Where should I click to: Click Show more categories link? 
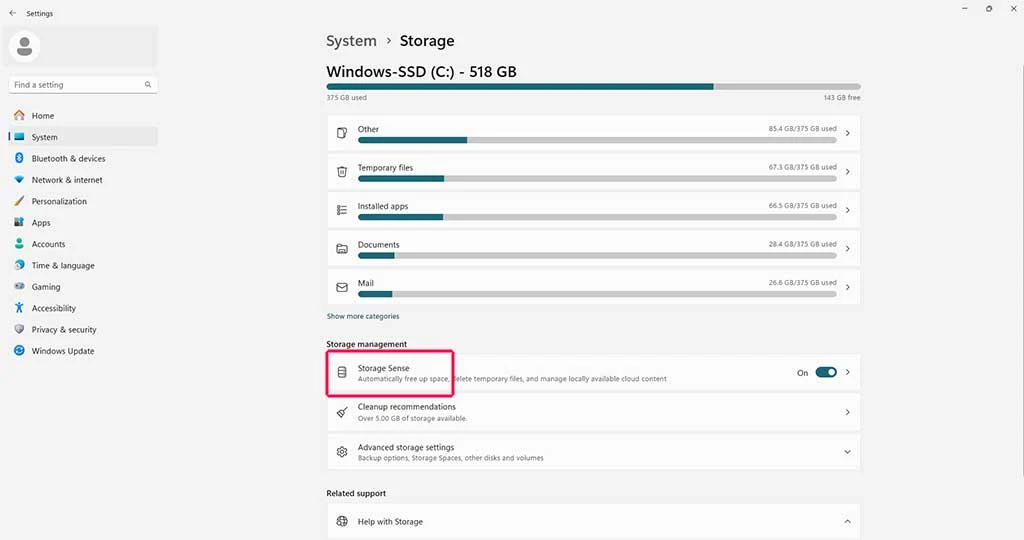[x=362, y=316]
